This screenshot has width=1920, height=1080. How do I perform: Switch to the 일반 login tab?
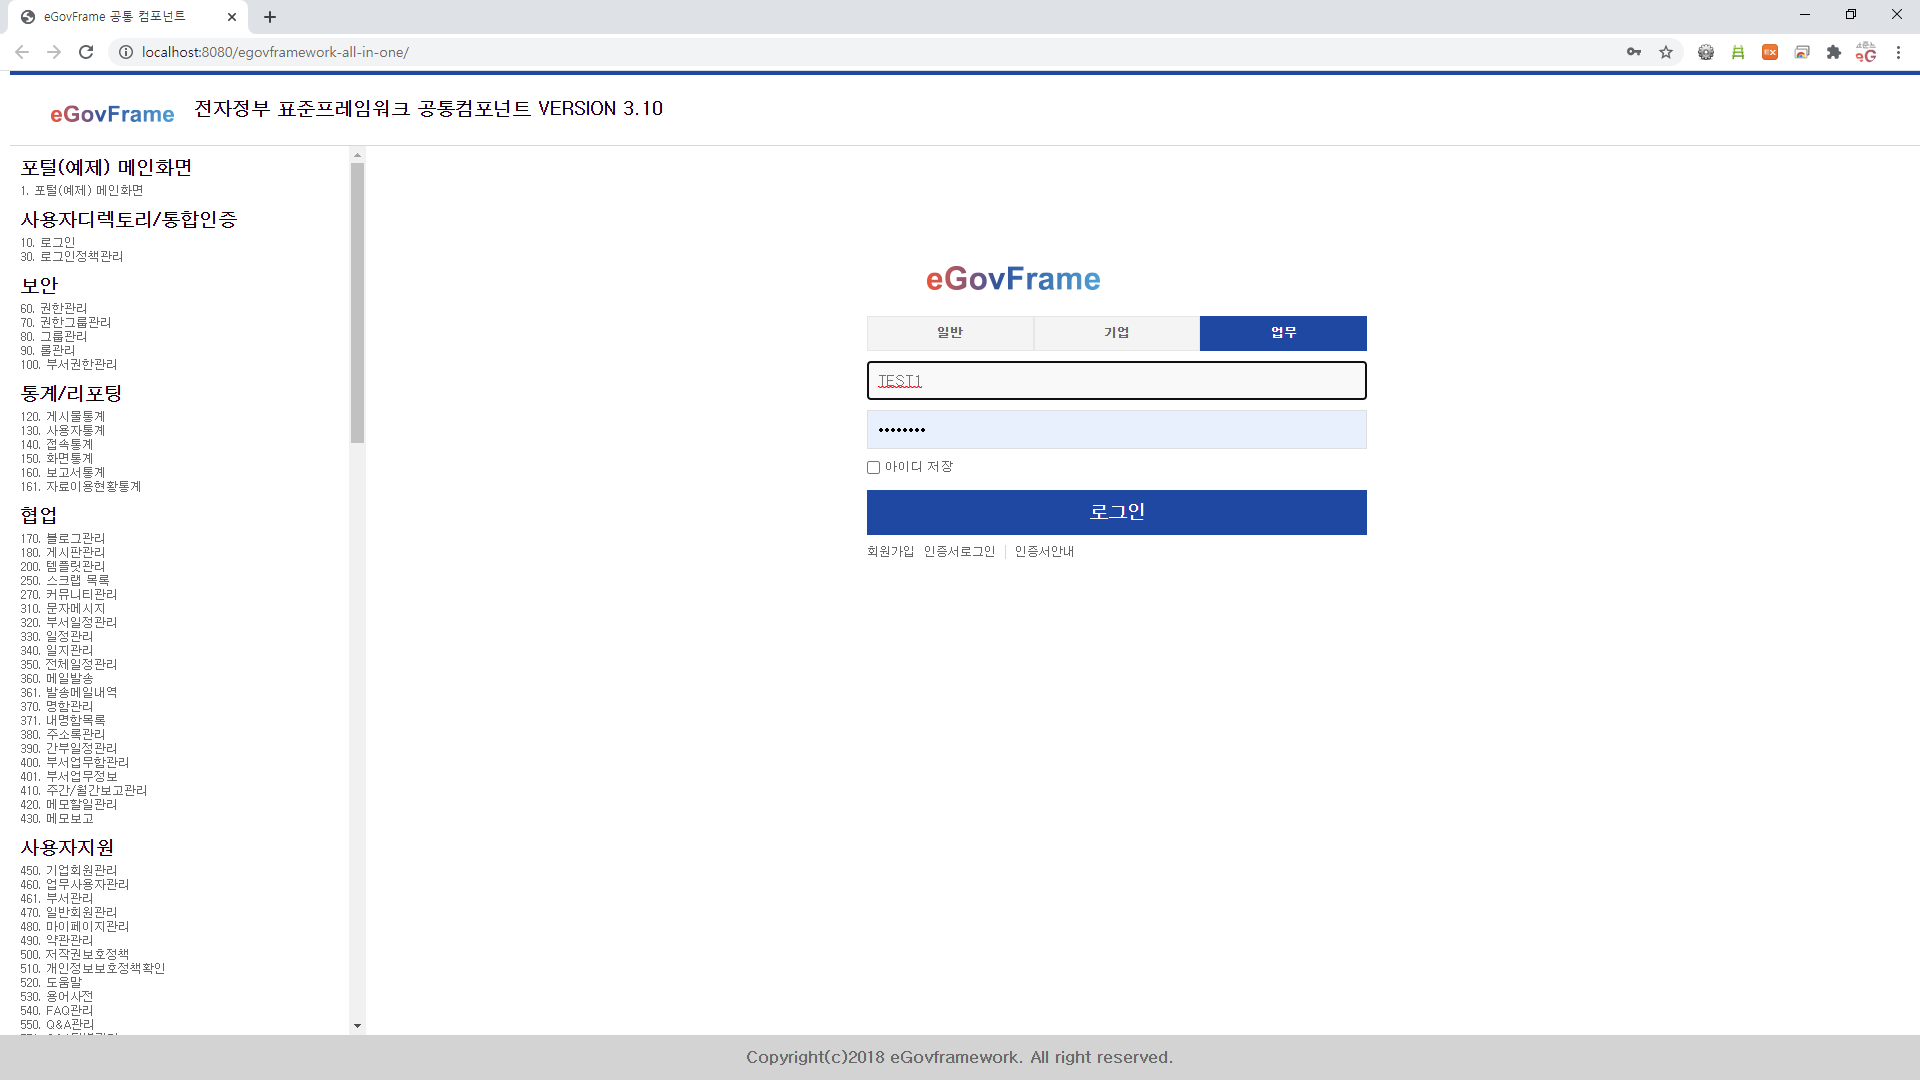950,333
